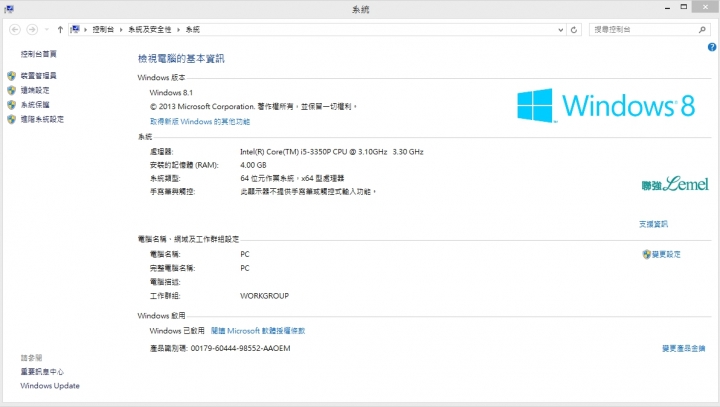Expand the chevron after the computer icon
720x407 pixels.
(85, 30)
